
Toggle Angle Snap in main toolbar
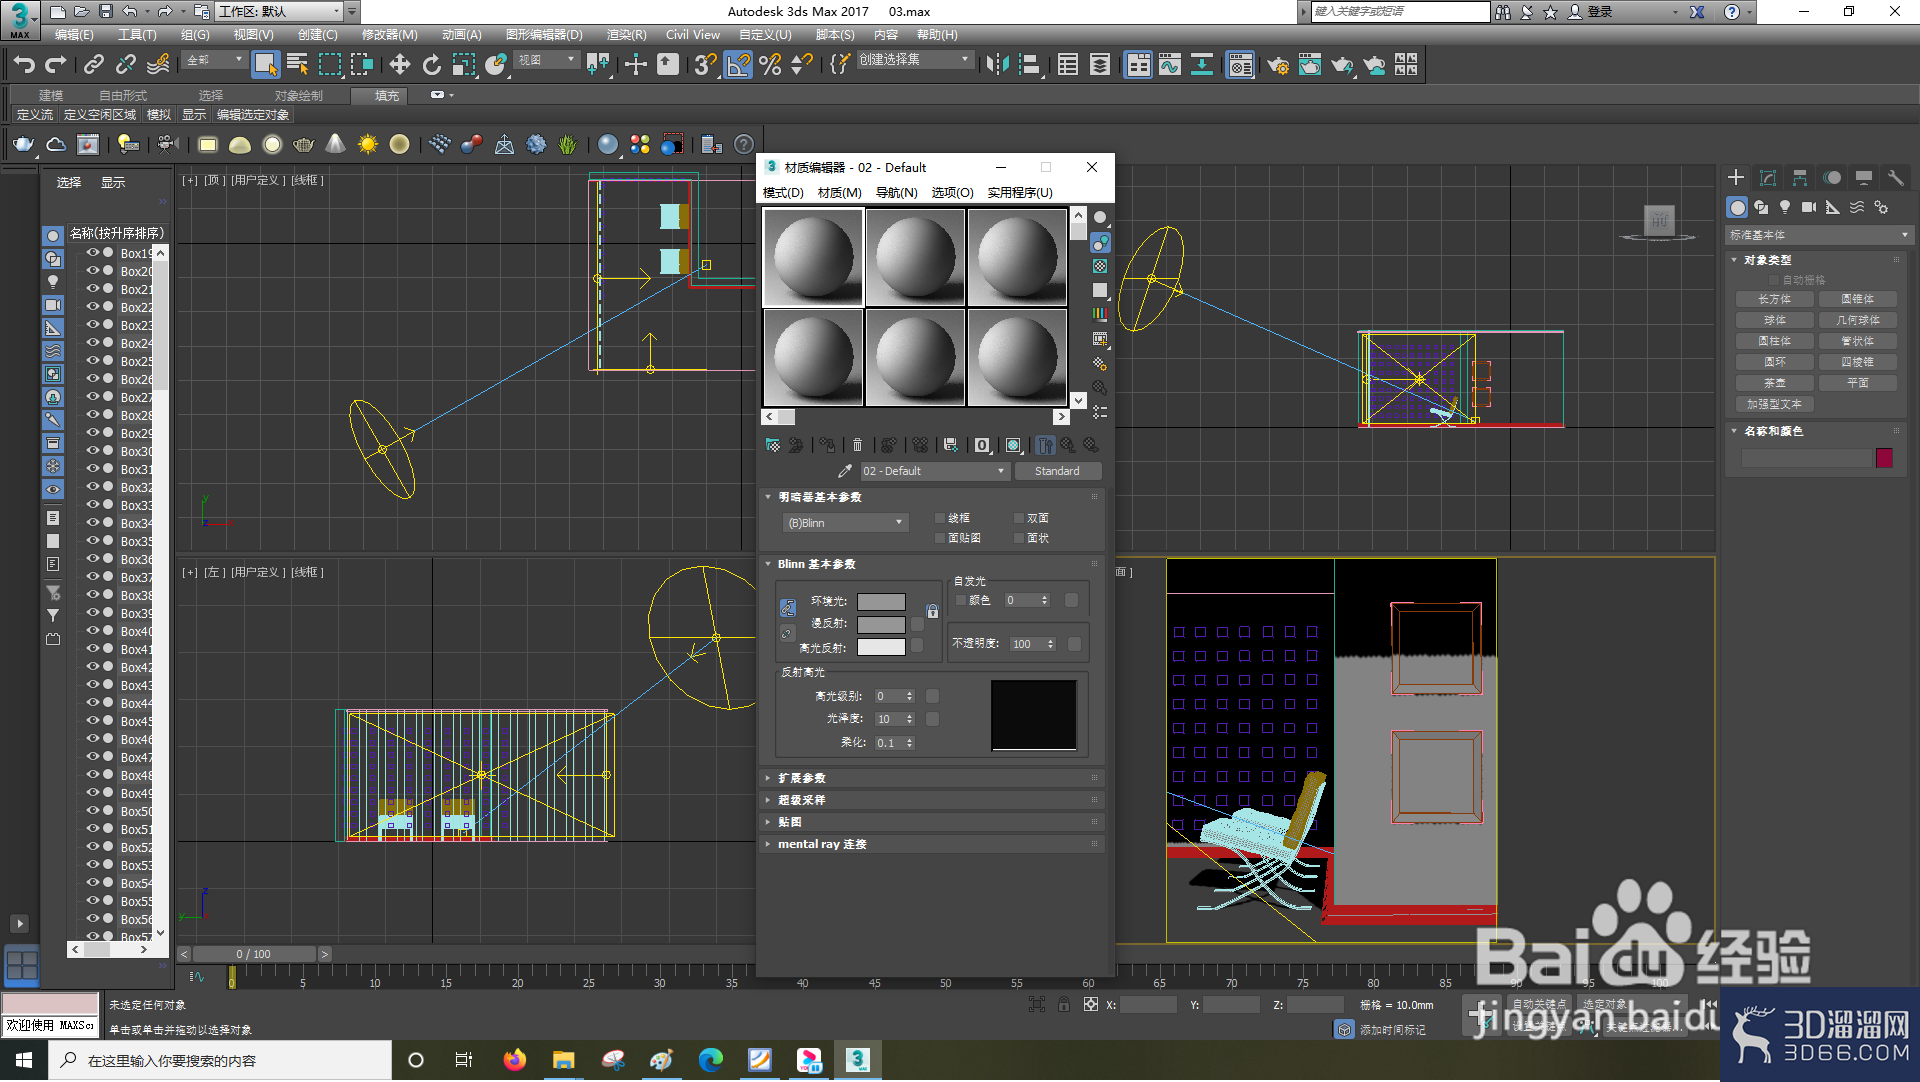(x=738, y=65)
